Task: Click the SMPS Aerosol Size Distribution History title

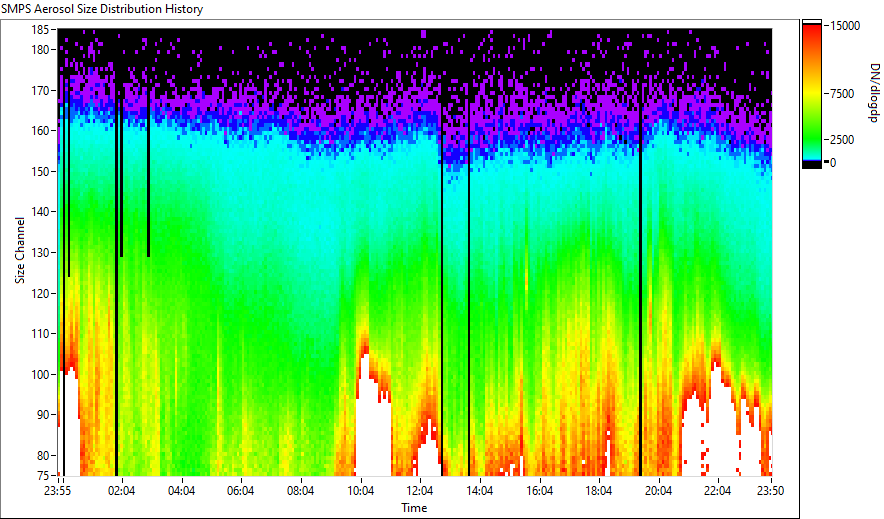Action: click(102, 9)
